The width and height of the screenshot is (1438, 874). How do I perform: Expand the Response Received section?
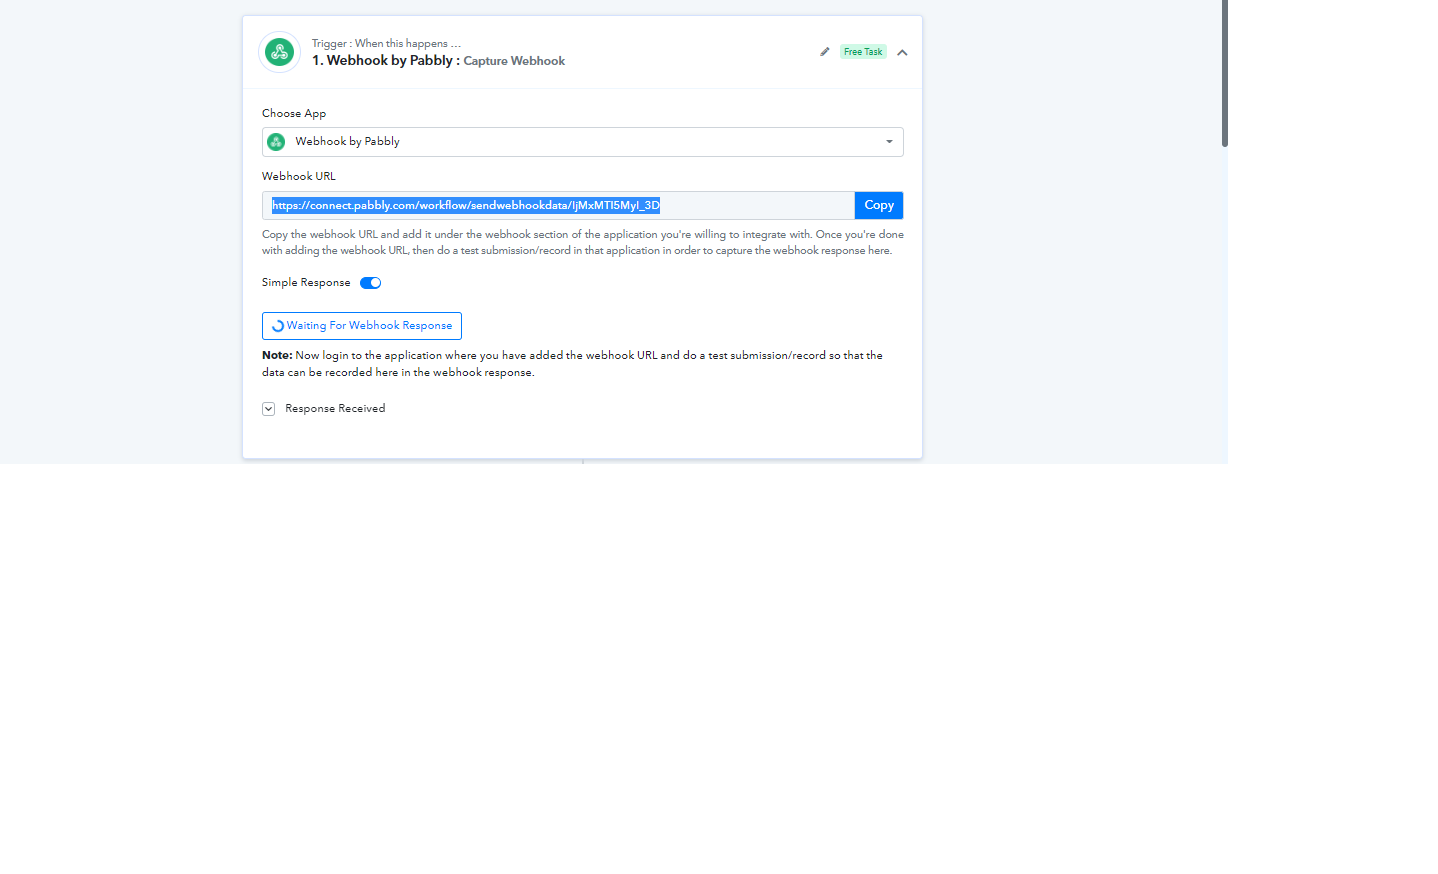[268, 409]
